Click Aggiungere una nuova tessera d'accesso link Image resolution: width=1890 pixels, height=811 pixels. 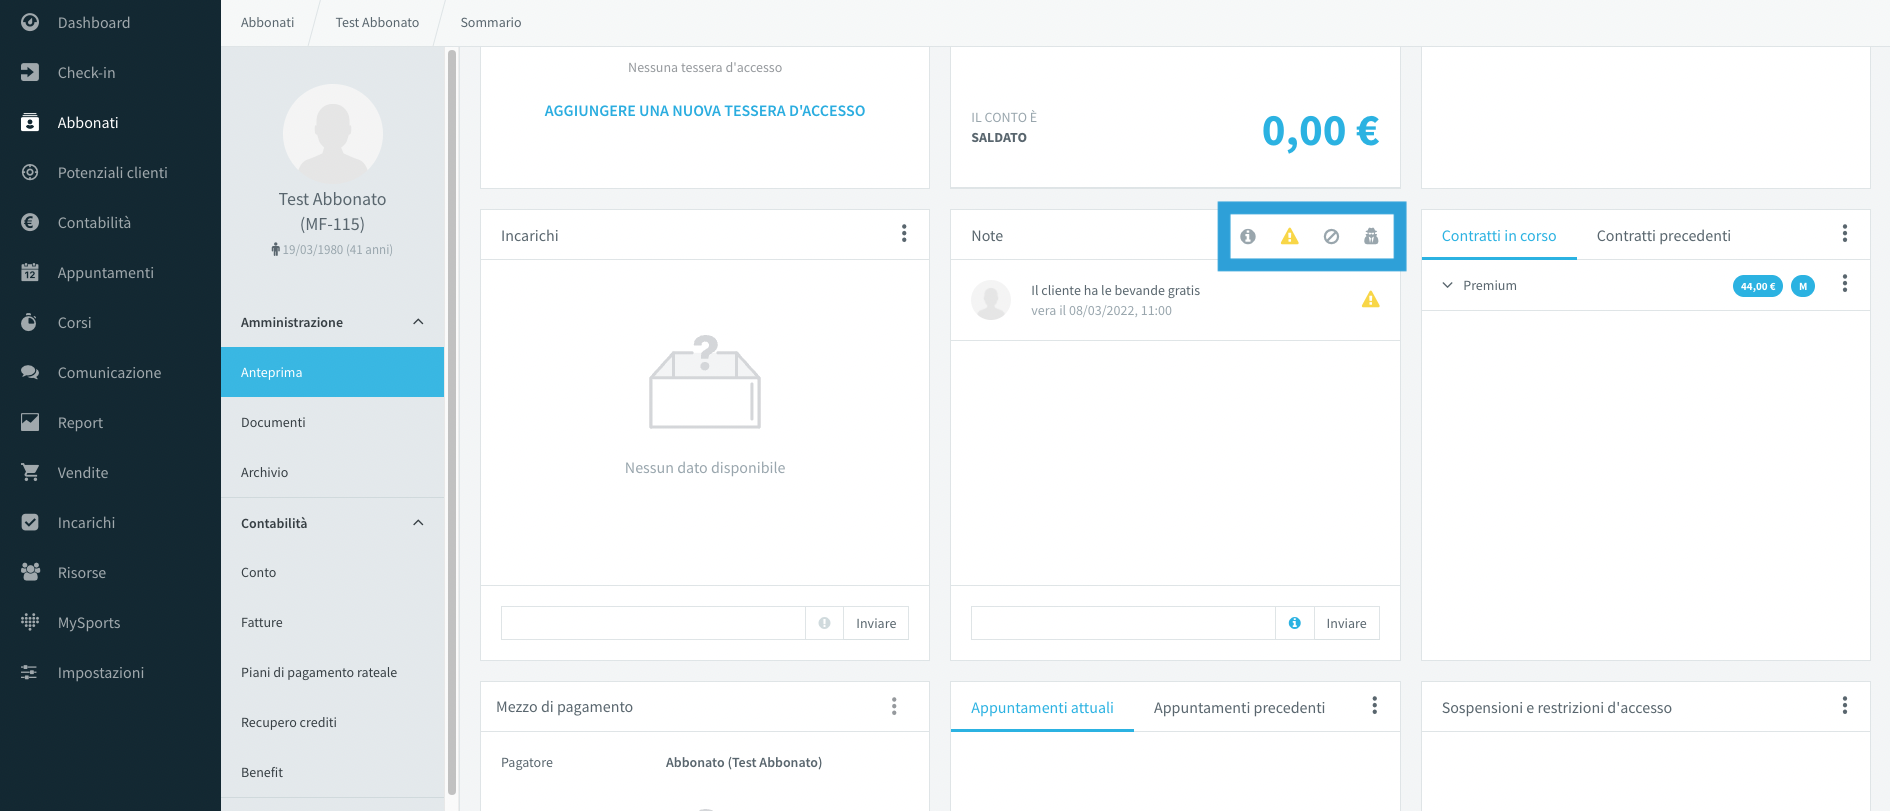coord(705,111)
